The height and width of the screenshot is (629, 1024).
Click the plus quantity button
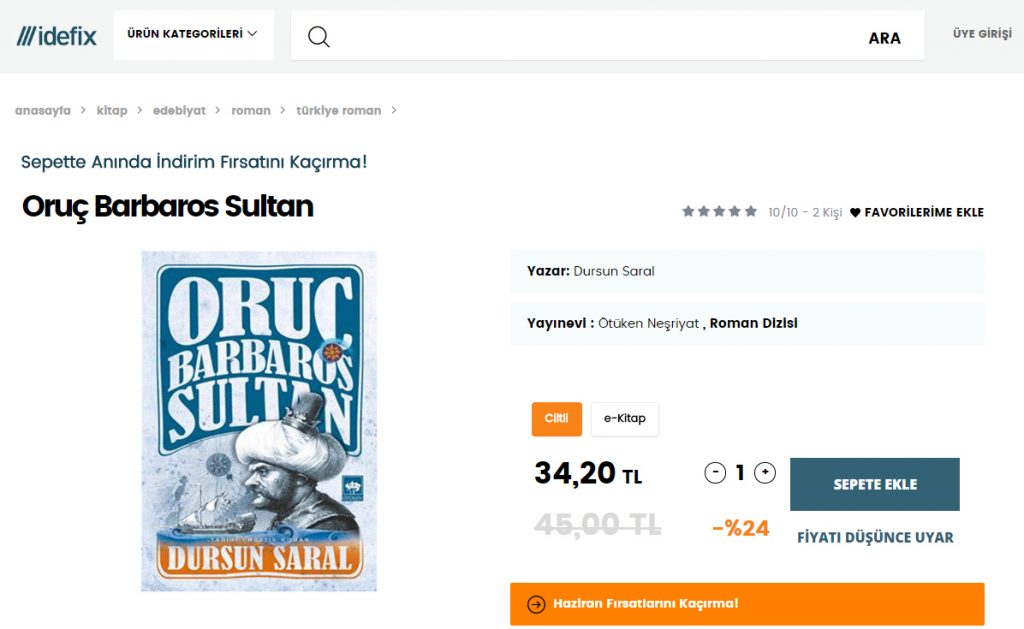765,473
